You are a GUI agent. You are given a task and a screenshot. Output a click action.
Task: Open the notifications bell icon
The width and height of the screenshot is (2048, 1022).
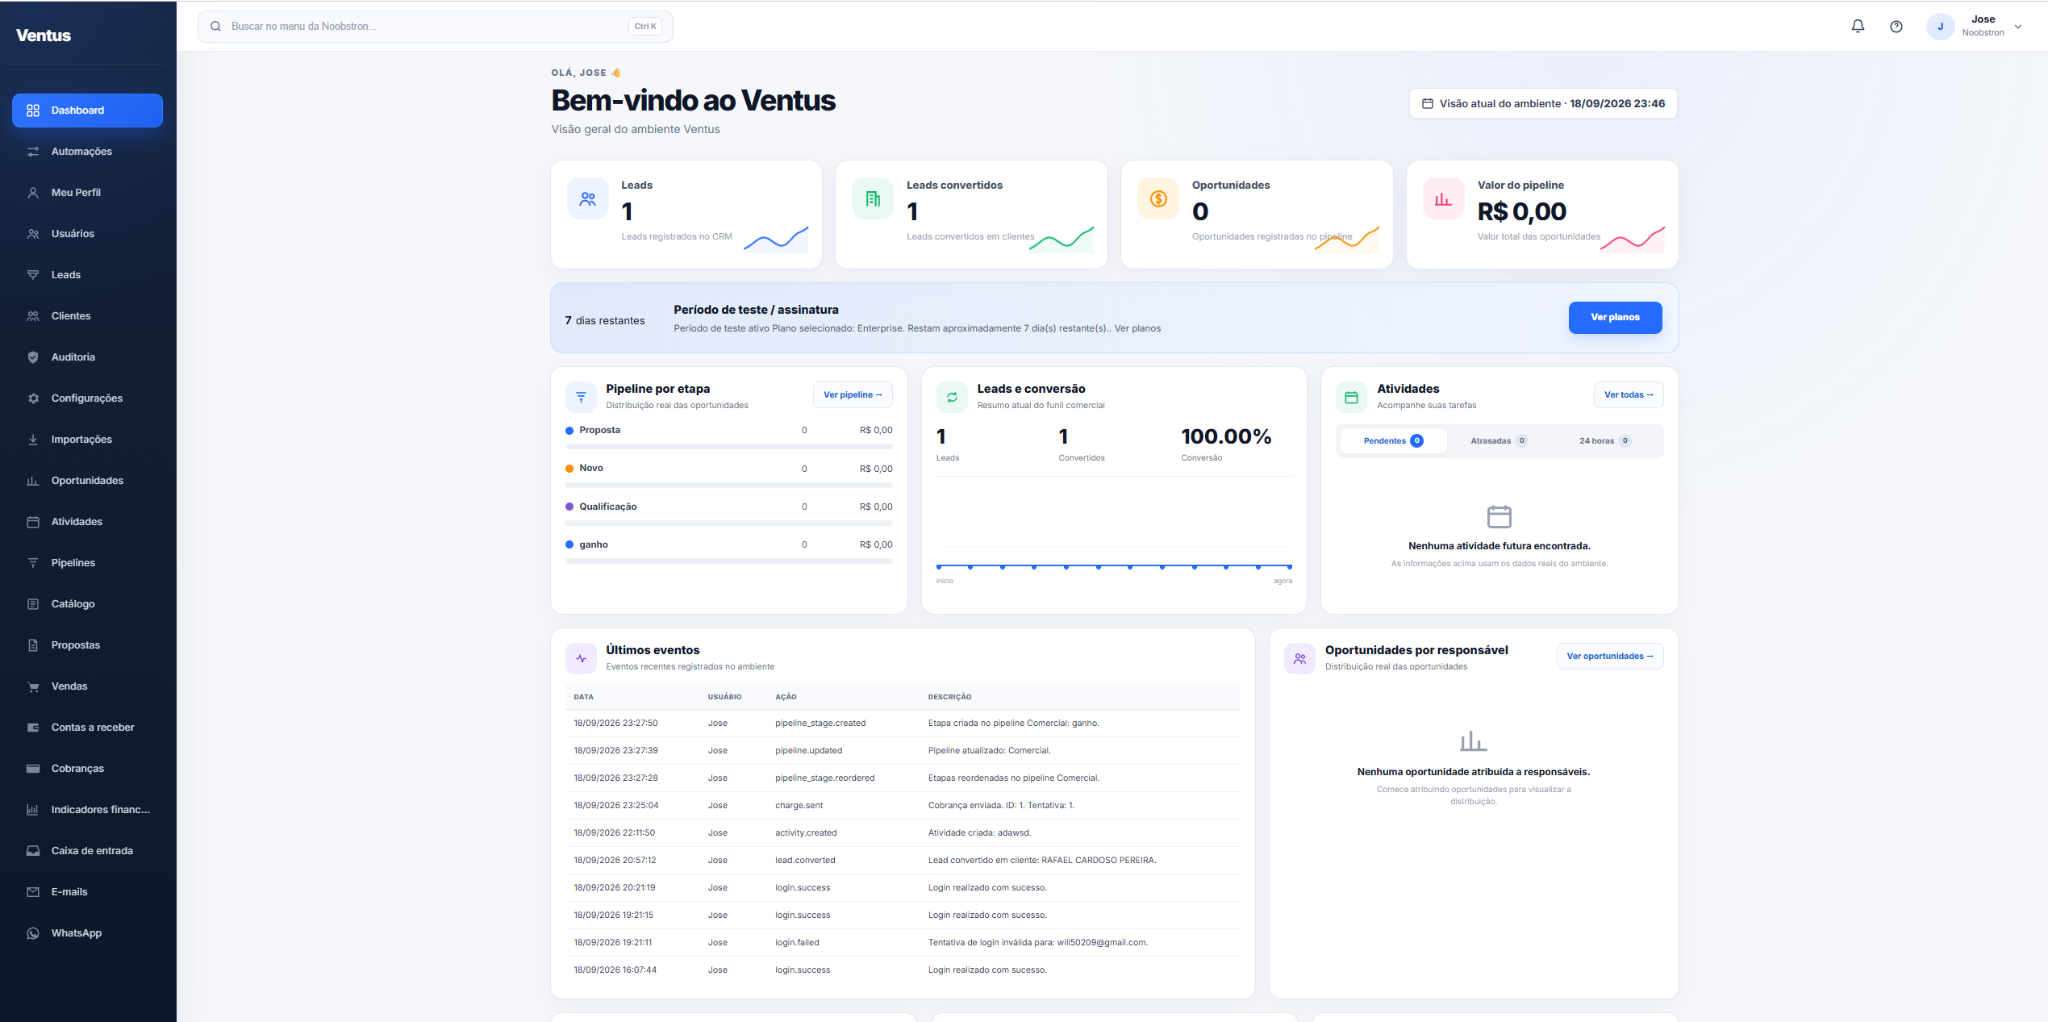[1857, 27]
